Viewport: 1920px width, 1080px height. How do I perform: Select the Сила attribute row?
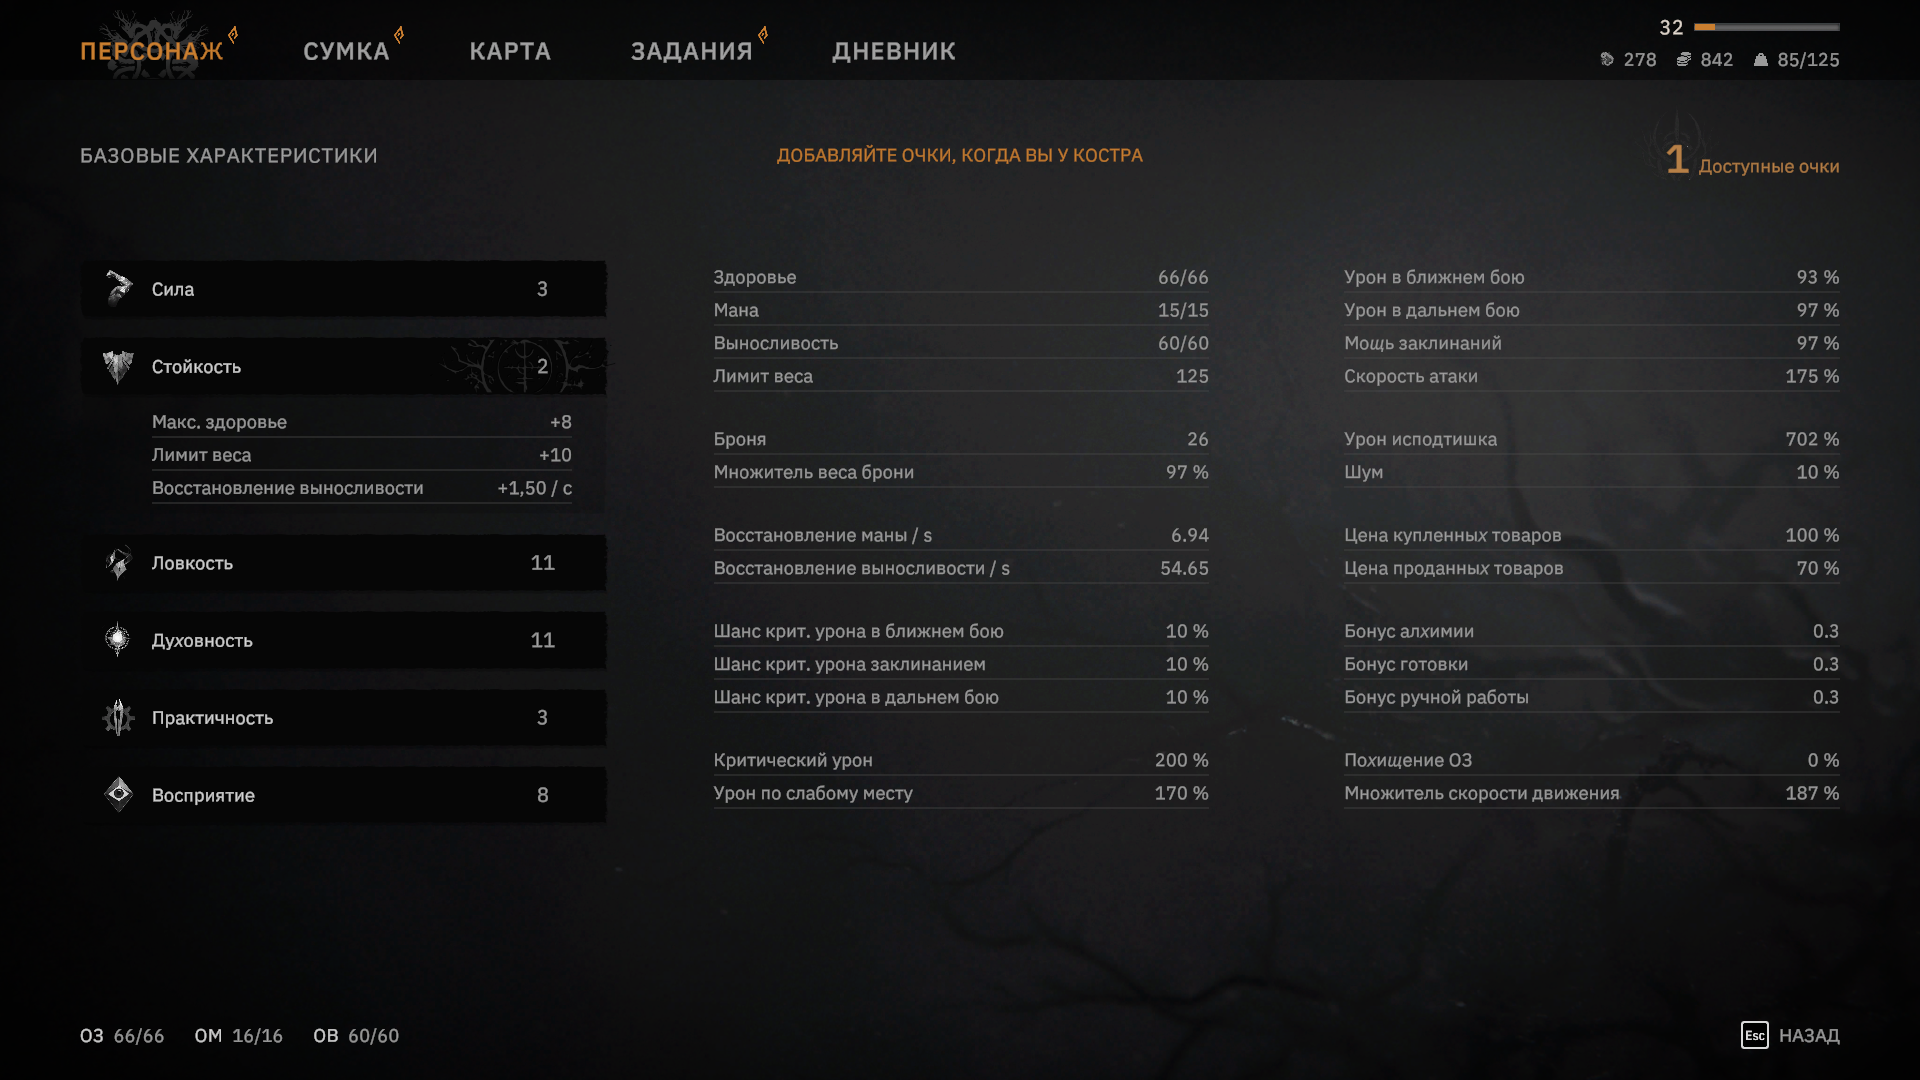click(x=344, y=289)
